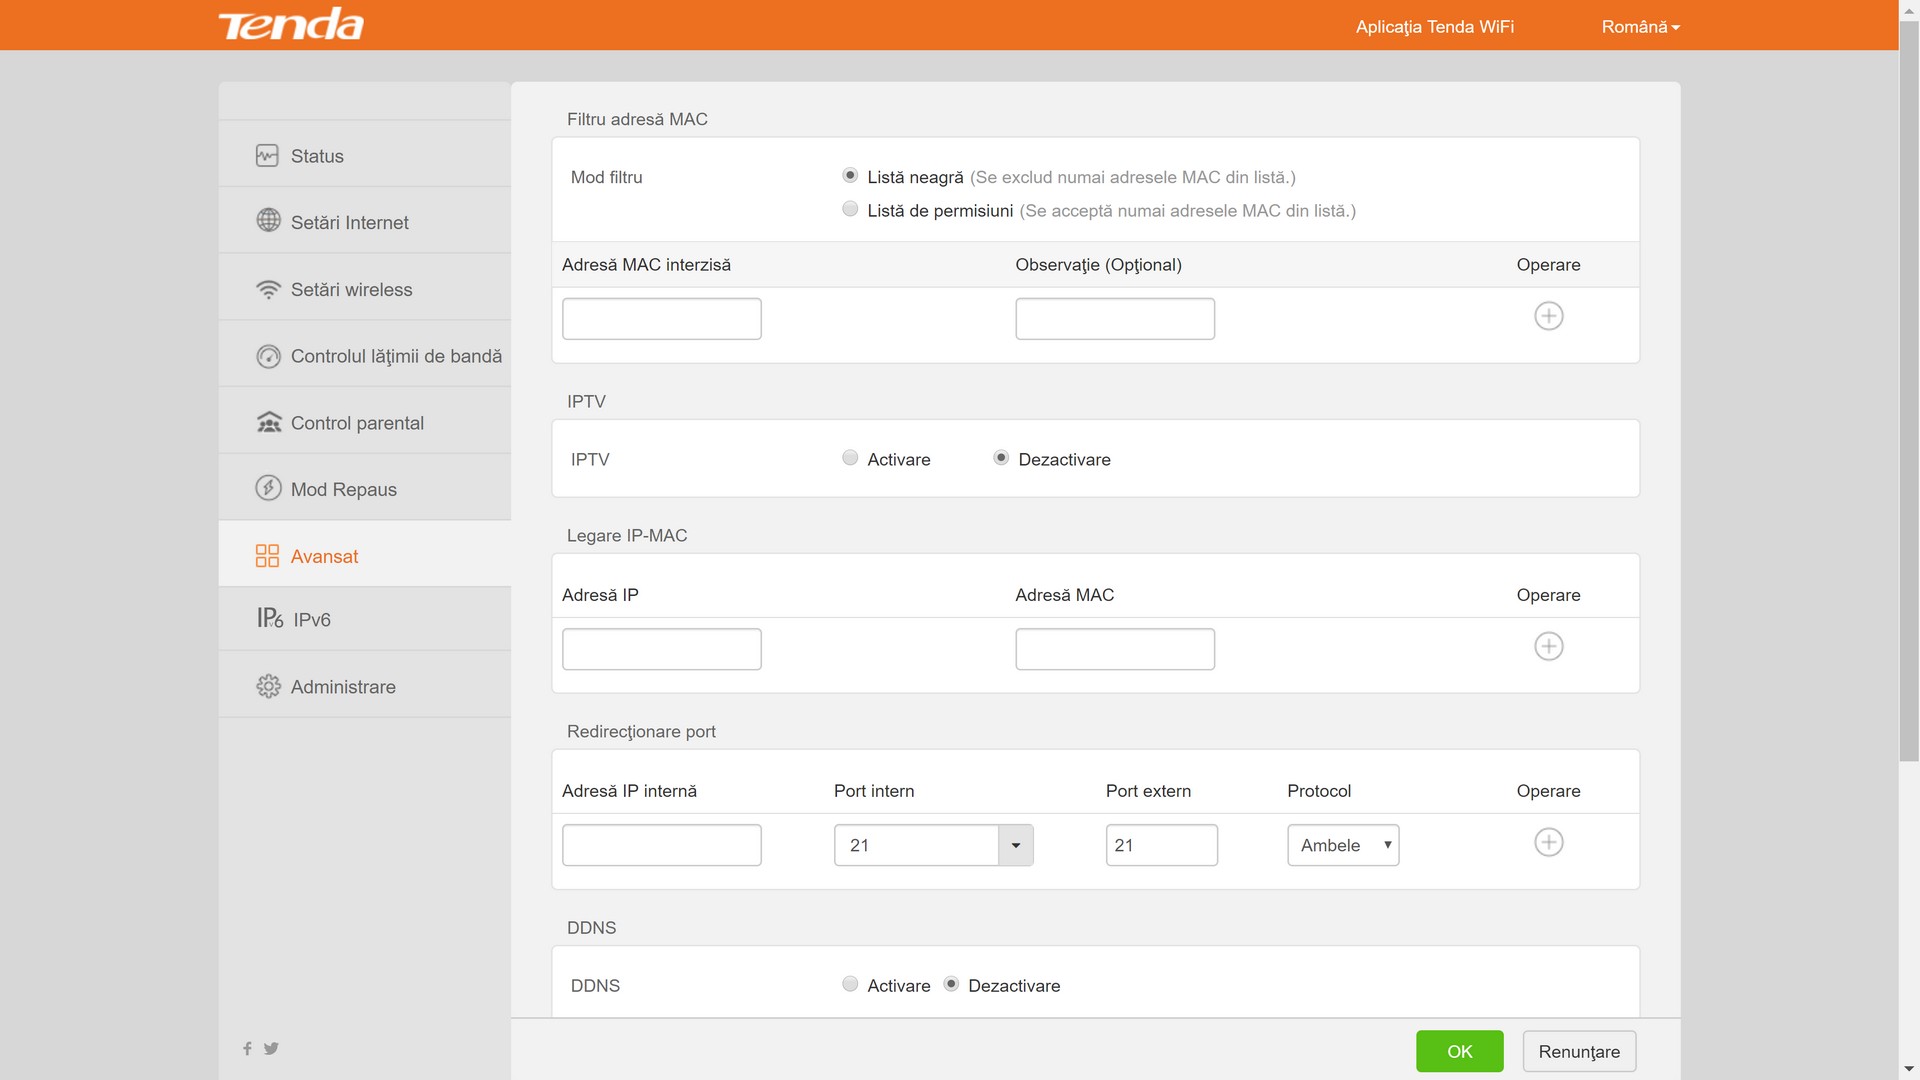1920x1080 pixels.
Task: Open the Română language dropdown
Action: pyautogui.click(x=1640, y=27)
